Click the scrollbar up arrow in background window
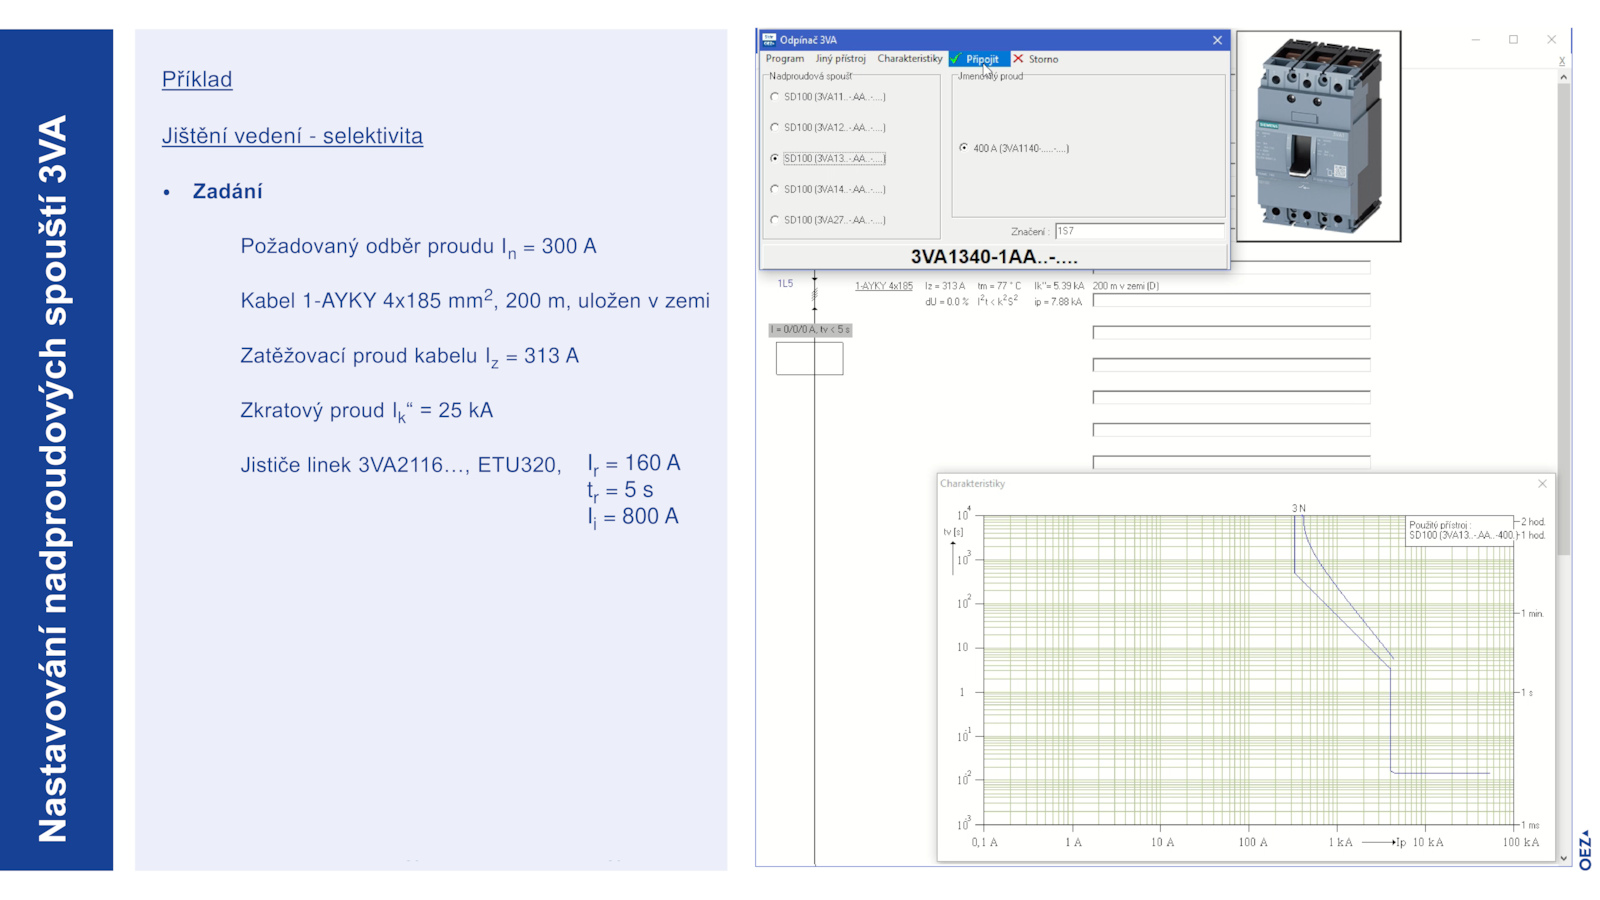Viewport: 1600px width, 900px height. click(x=1563, y=76)
